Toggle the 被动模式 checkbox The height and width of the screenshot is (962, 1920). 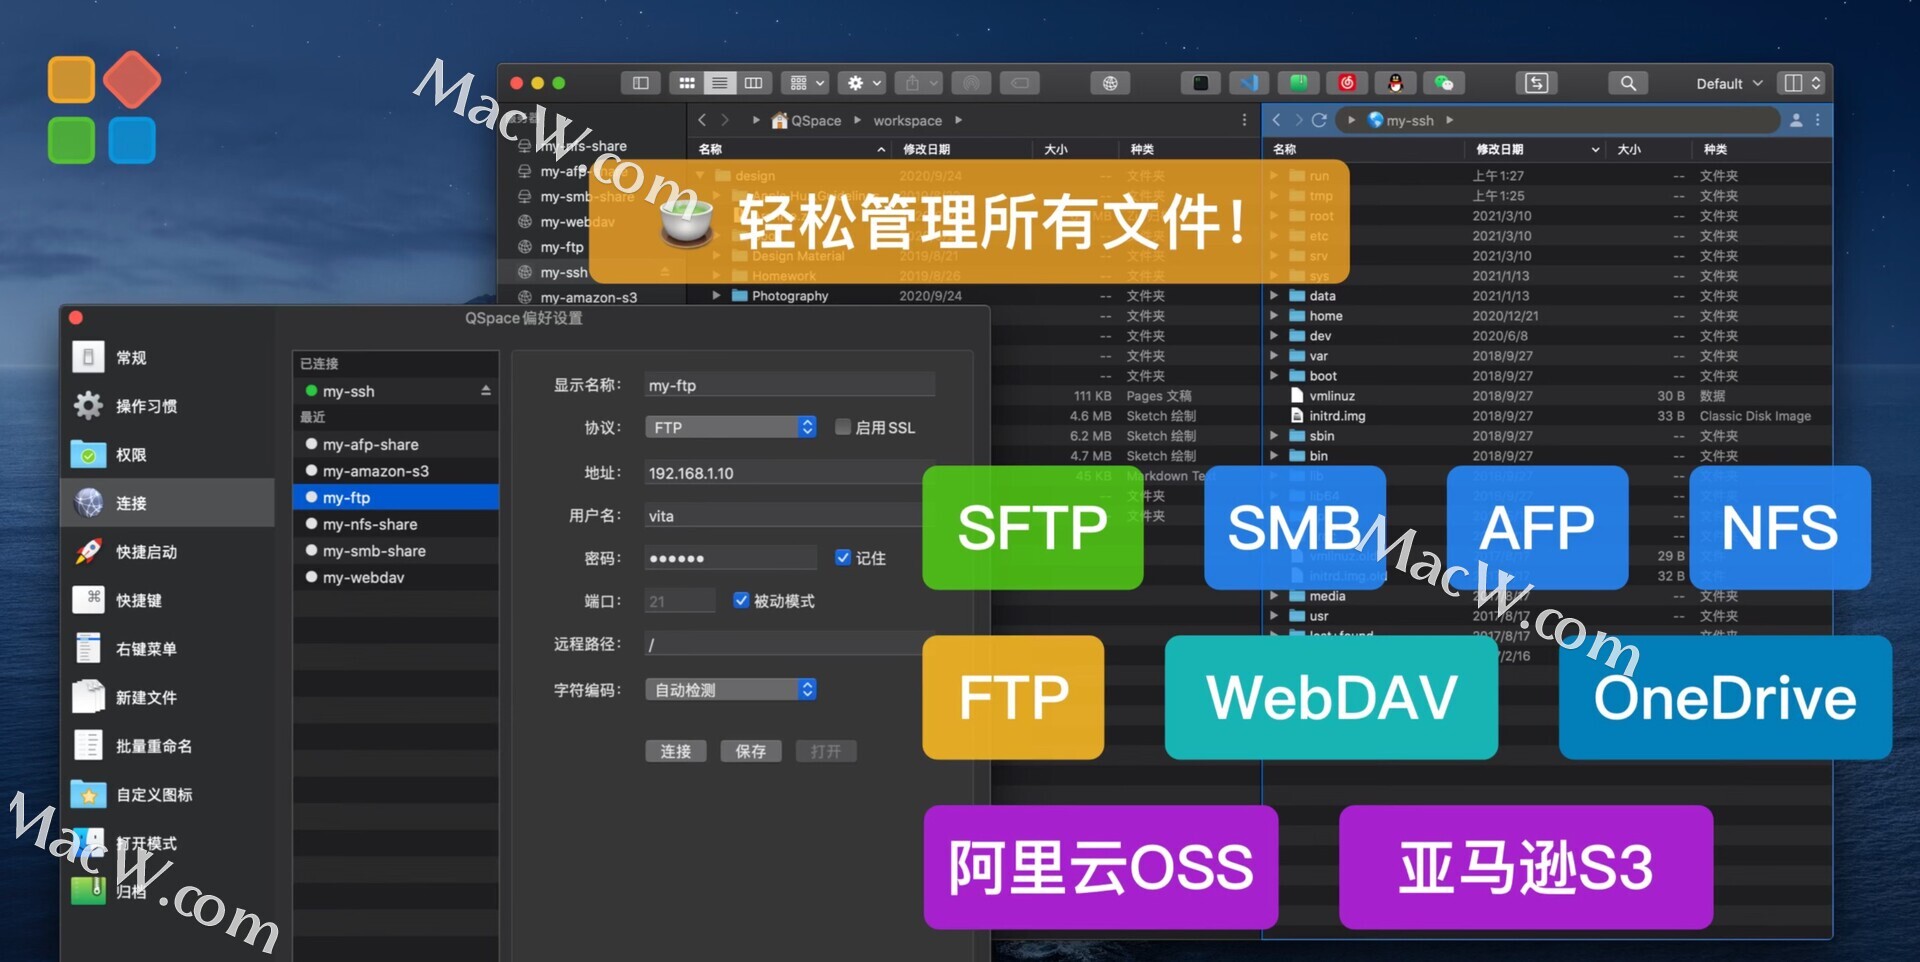click(x=741, y=600)
